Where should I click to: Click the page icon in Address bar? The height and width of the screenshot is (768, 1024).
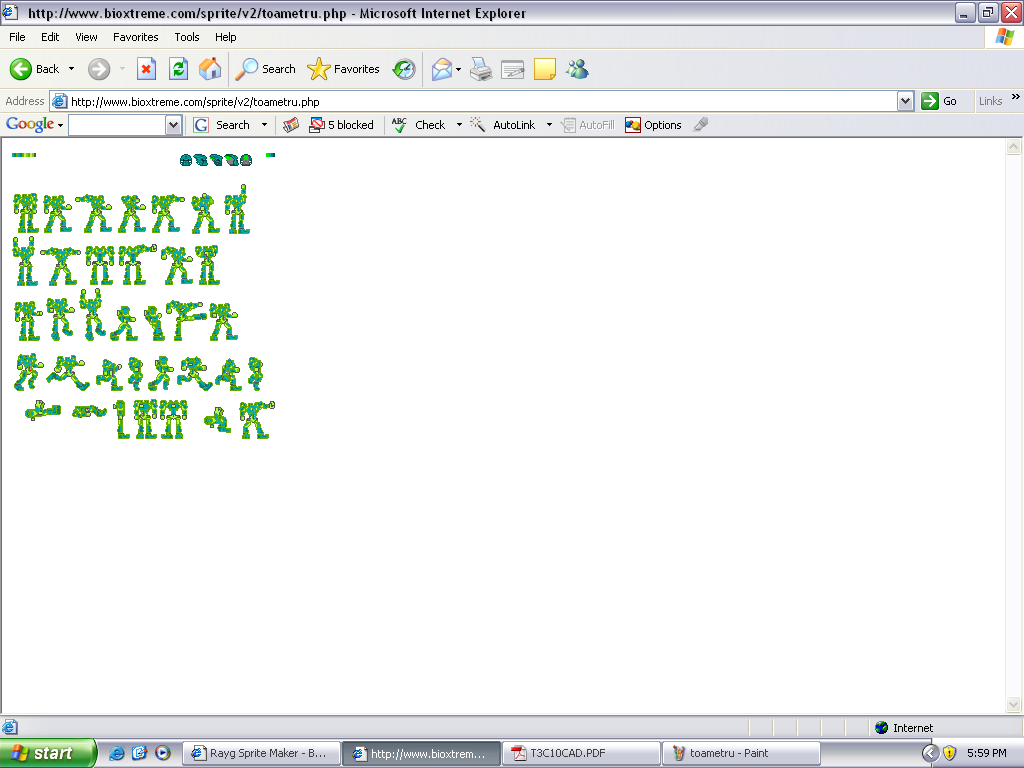click(59, 101)
